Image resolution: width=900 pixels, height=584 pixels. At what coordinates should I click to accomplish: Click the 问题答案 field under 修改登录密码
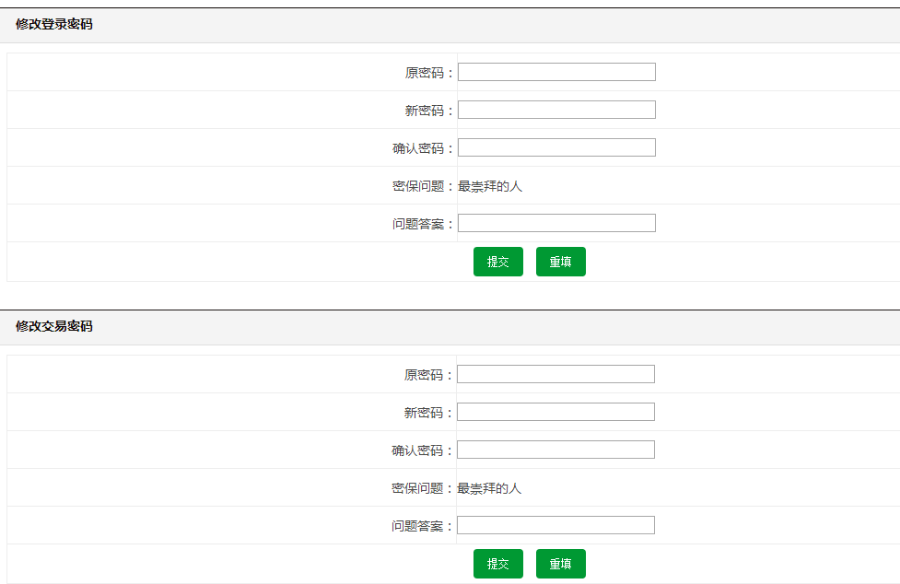pyautogui.click(x=556, y=222)
